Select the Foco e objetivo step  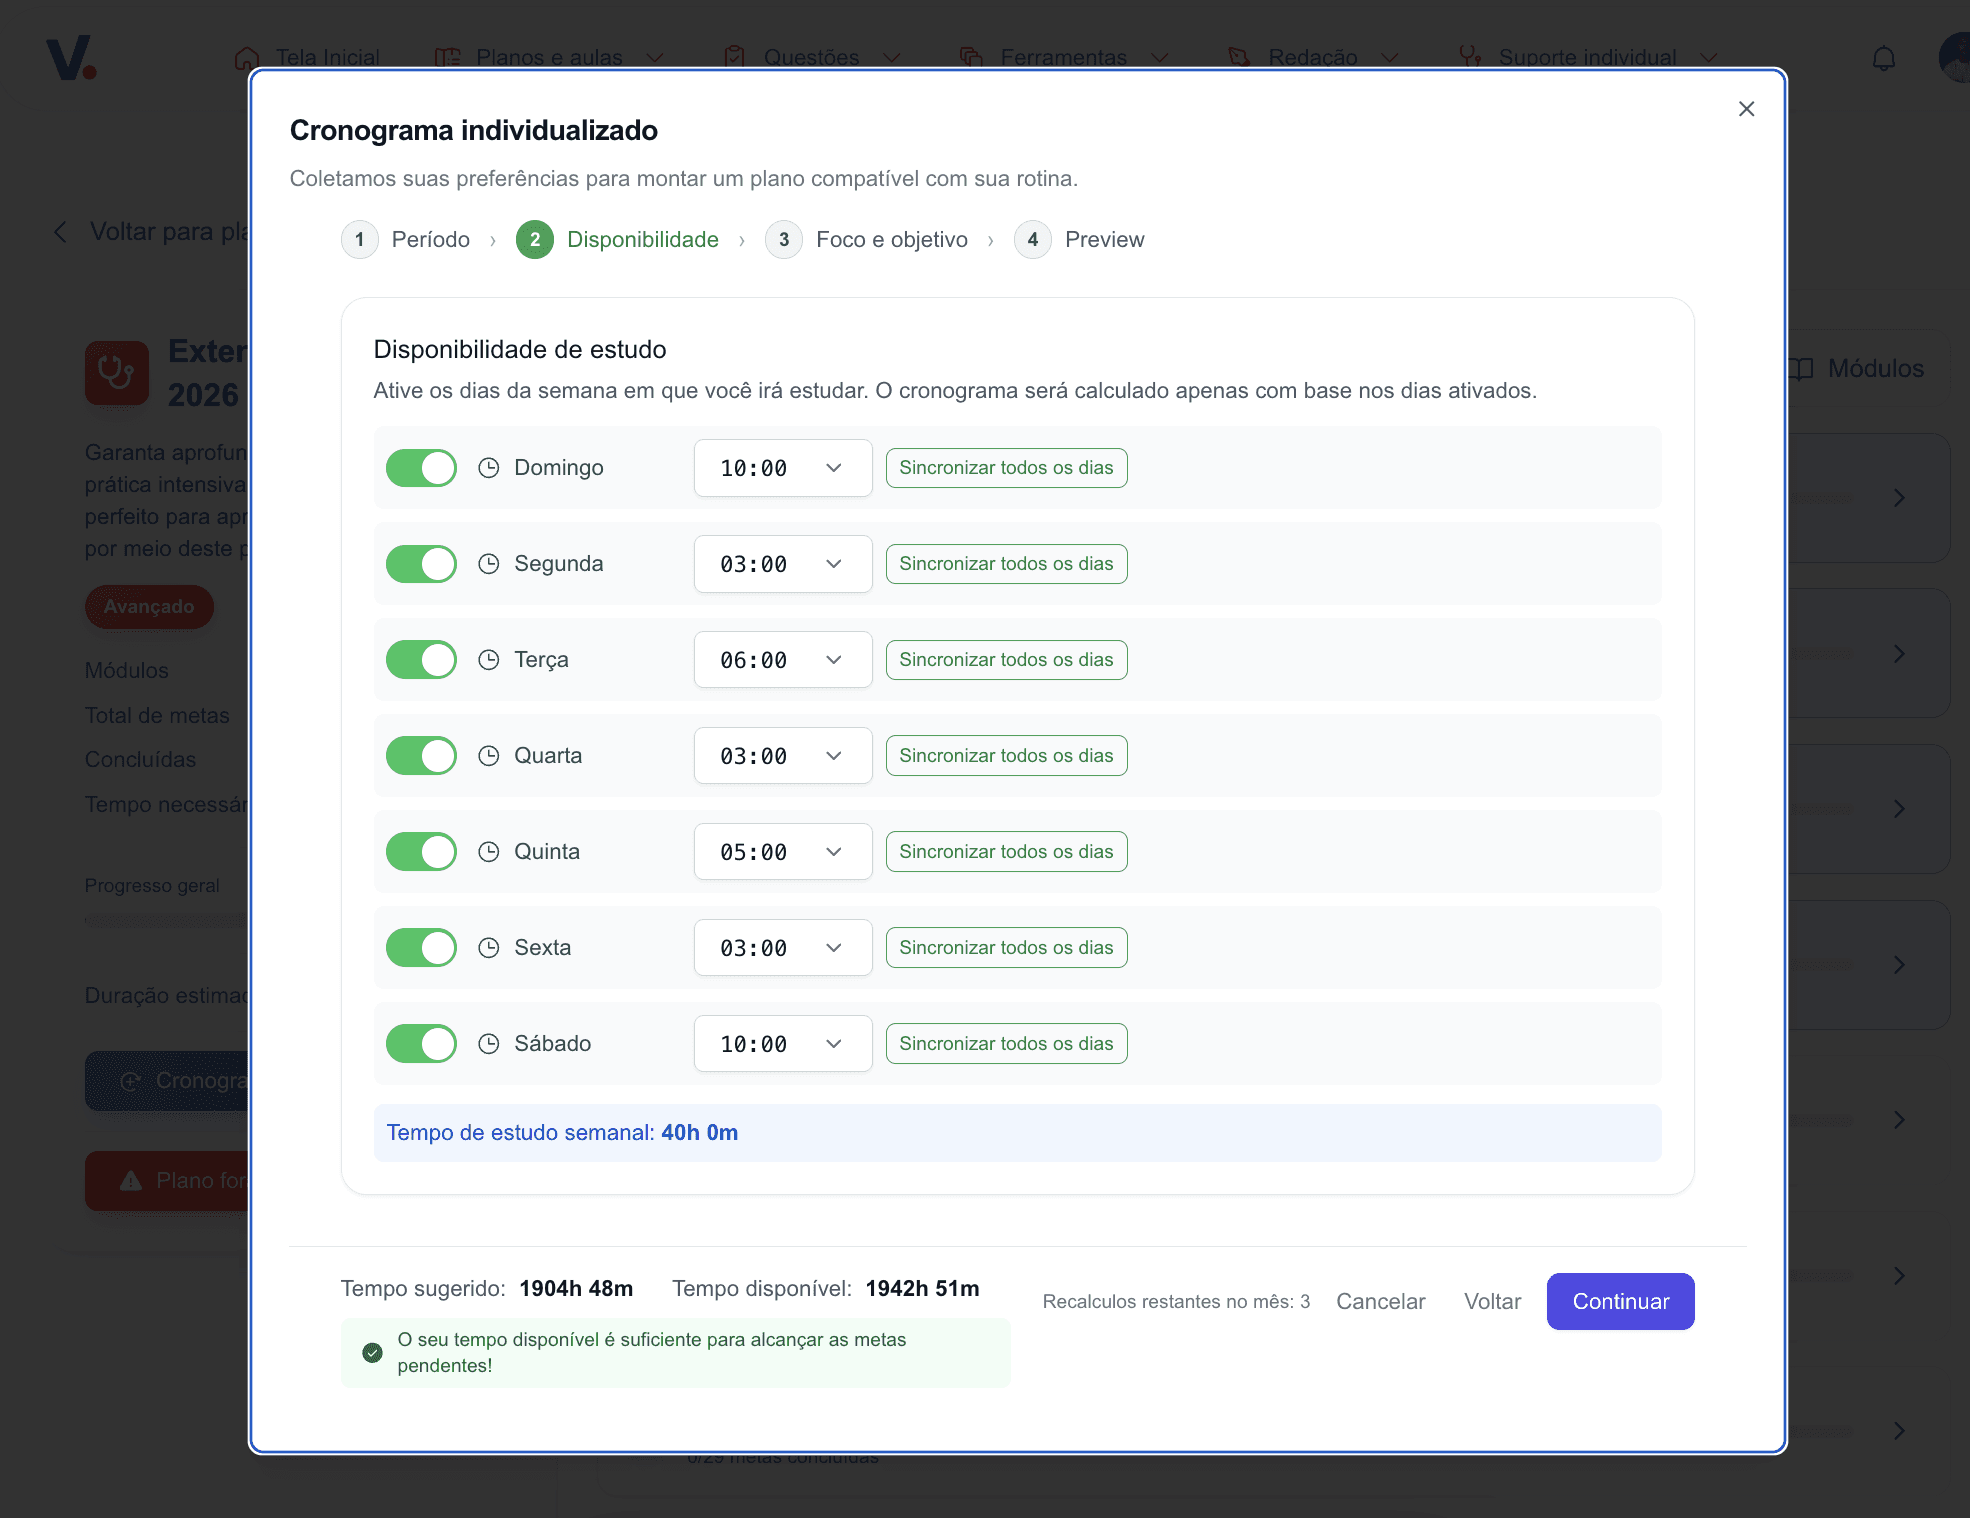[891, 240]
